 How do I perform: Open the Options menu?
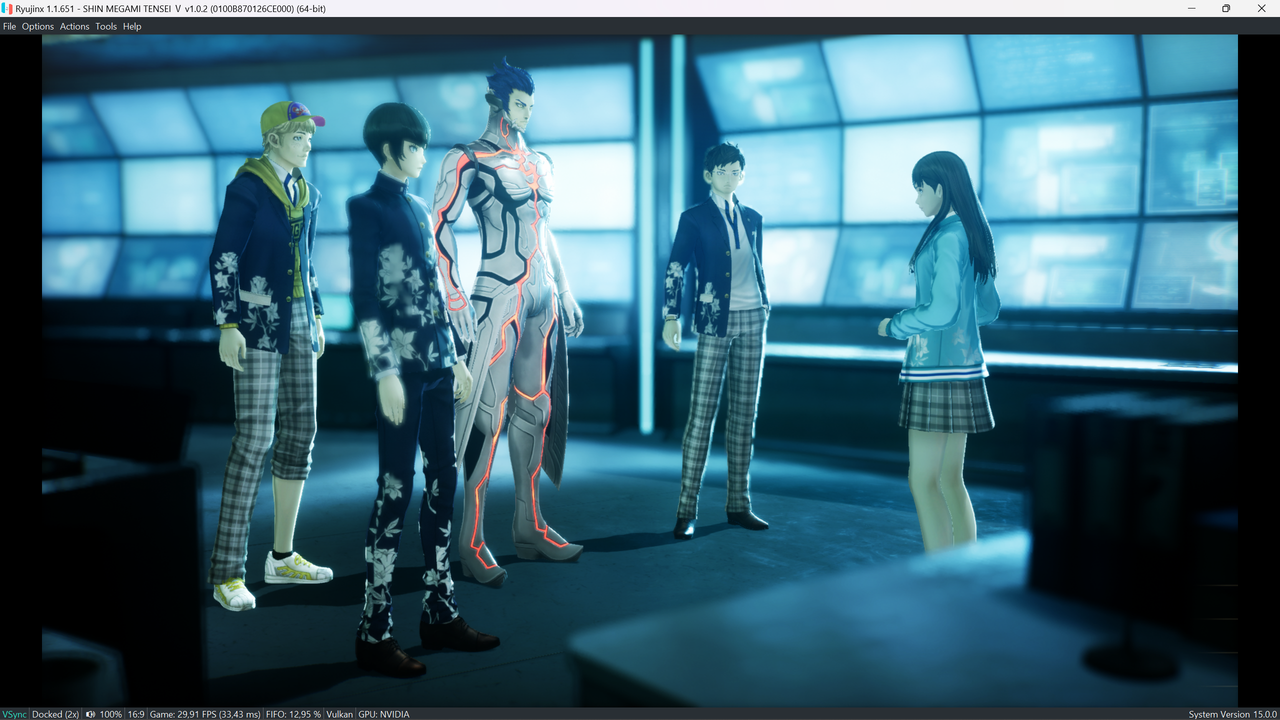click(38, 27)
